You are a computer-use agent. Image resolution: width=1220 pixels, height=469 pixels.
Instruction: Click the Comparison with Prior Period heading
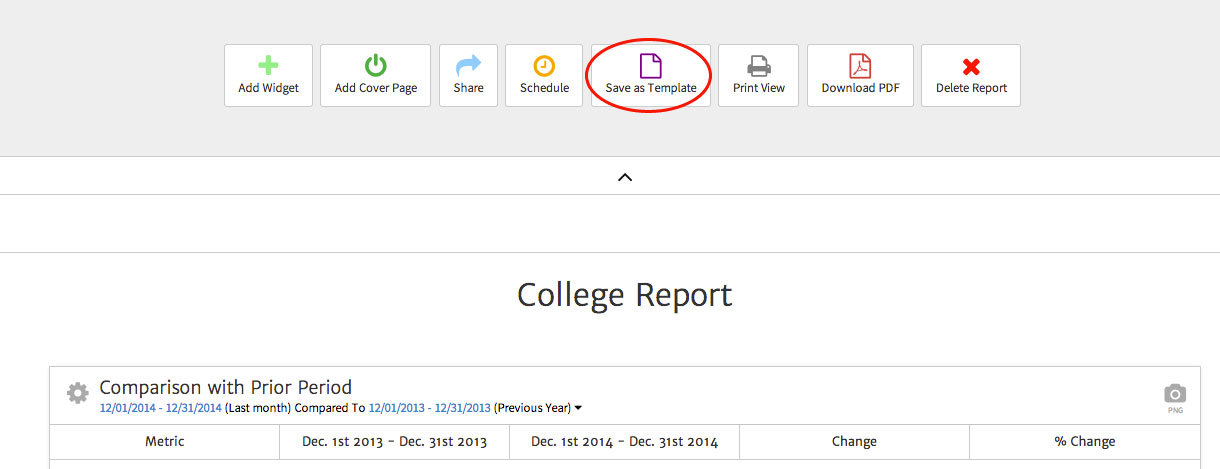click(x=225, y=387)
